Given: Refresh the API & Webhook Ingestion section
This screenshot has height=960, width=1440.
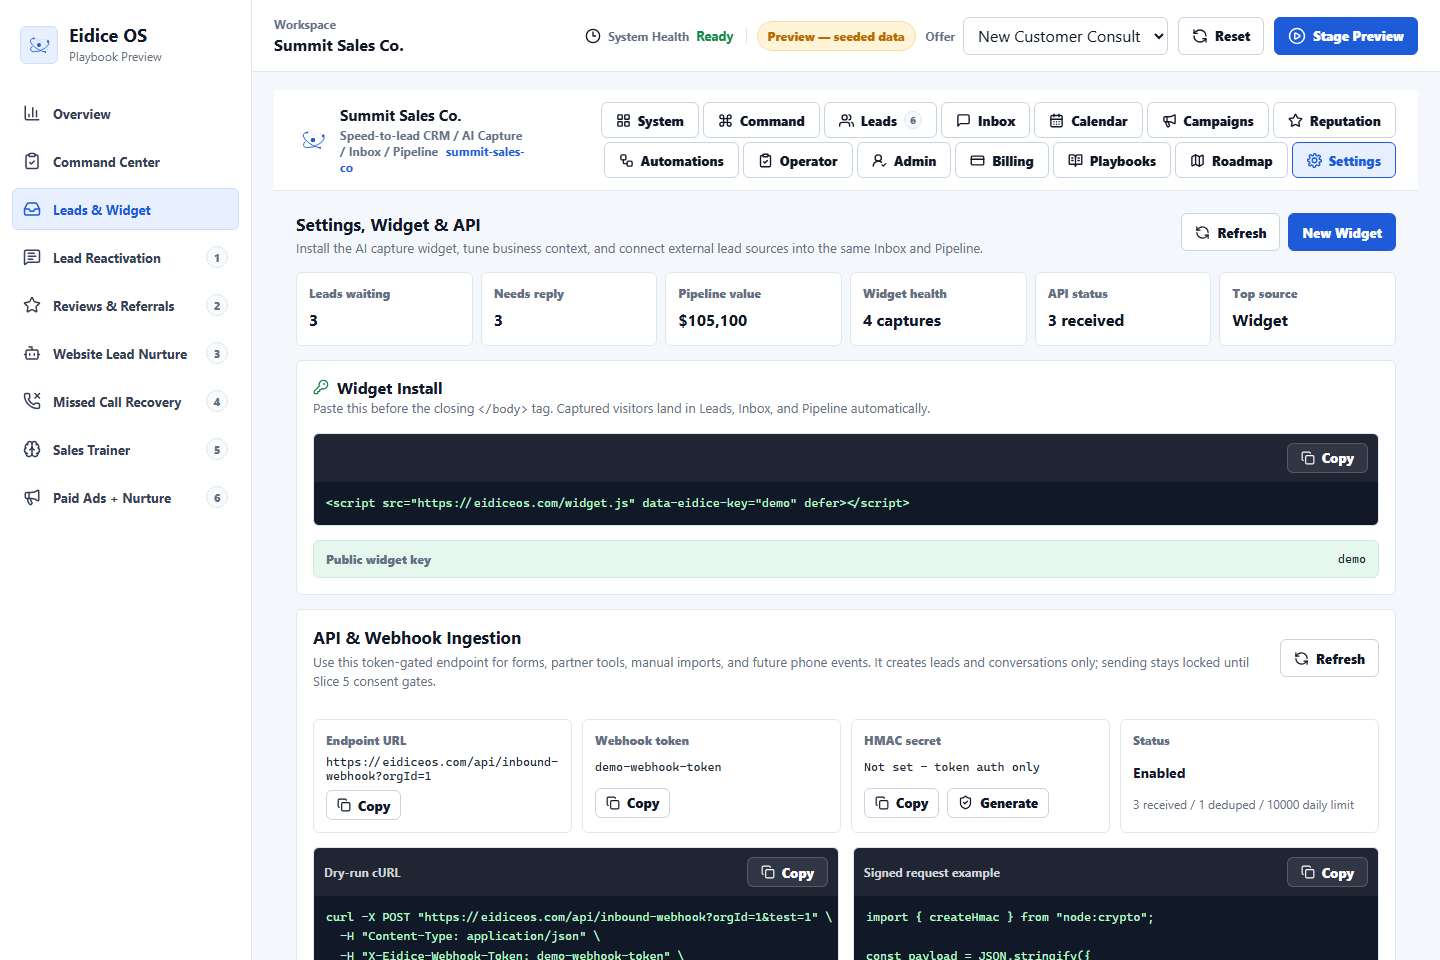Looking at the screenshot, I should coord(1329,658).
